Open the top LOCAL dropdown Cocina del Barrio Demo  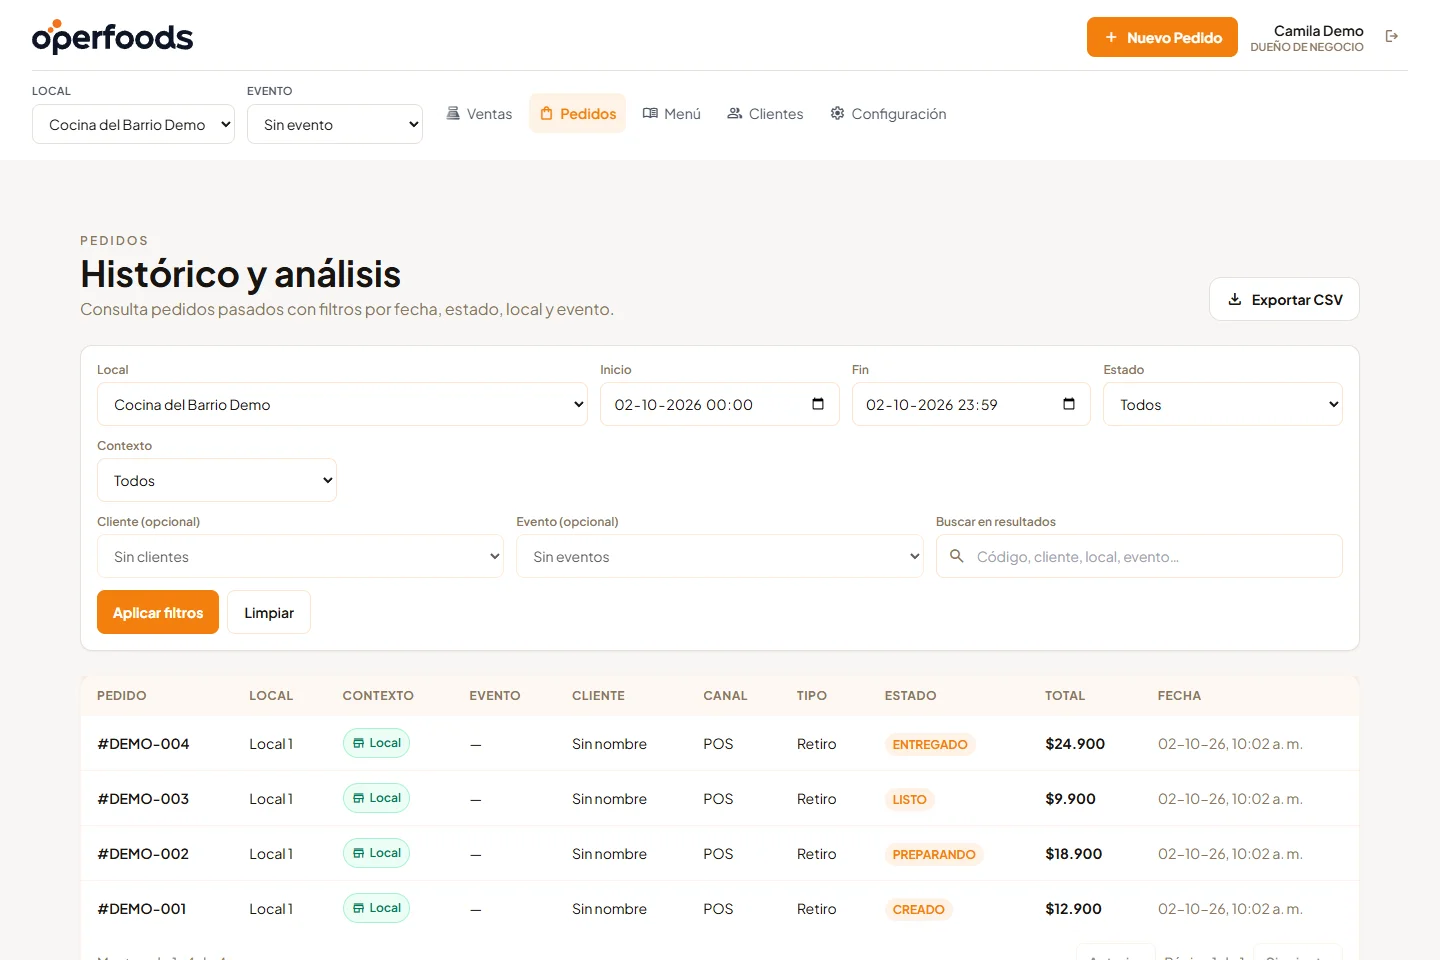coord(133,124)
